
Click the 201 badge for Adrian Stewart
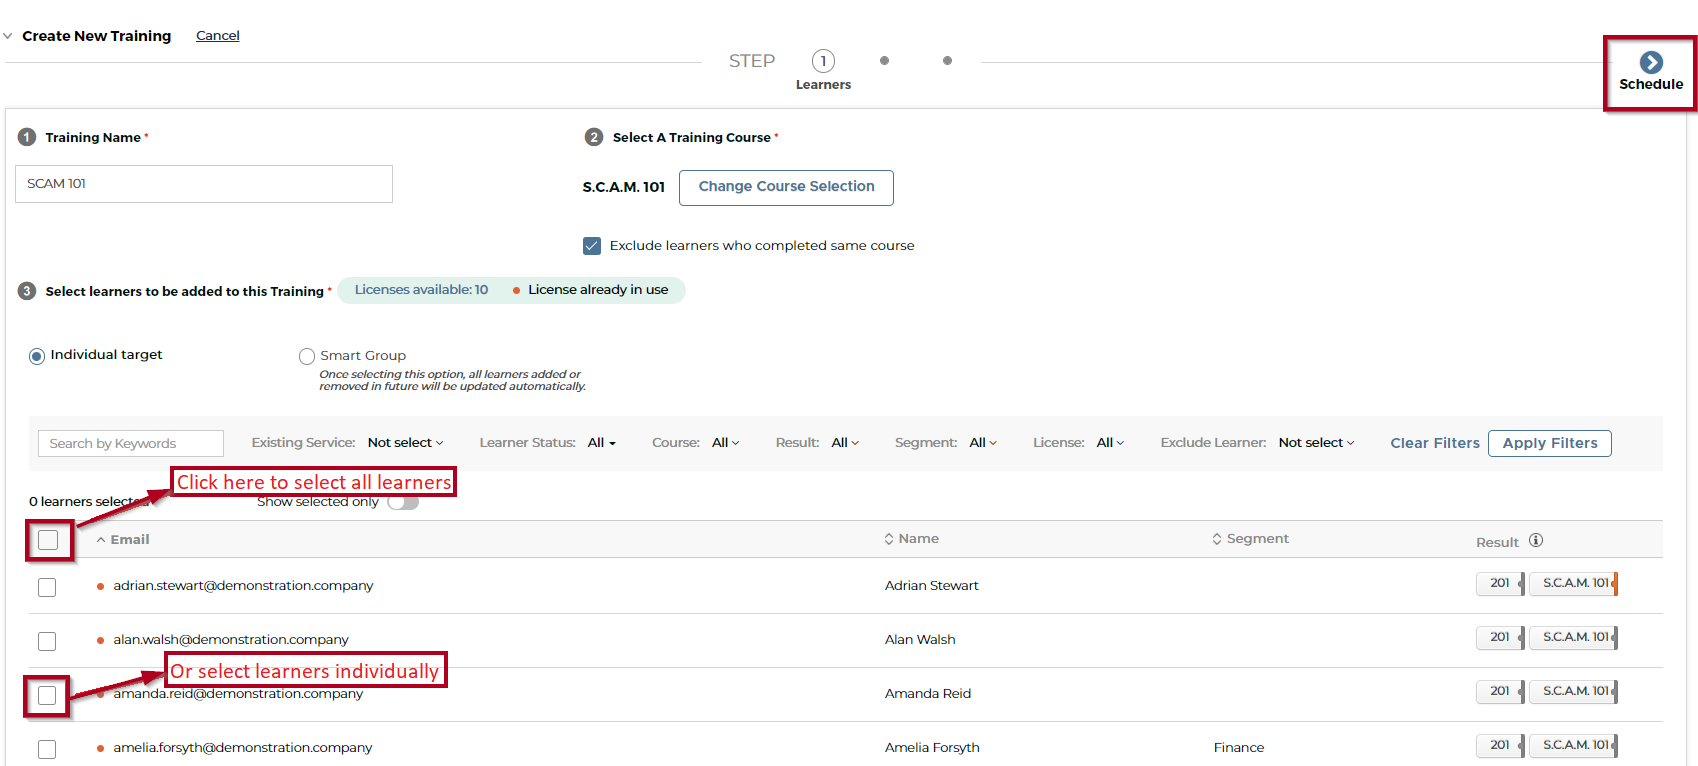[1499, 583]
